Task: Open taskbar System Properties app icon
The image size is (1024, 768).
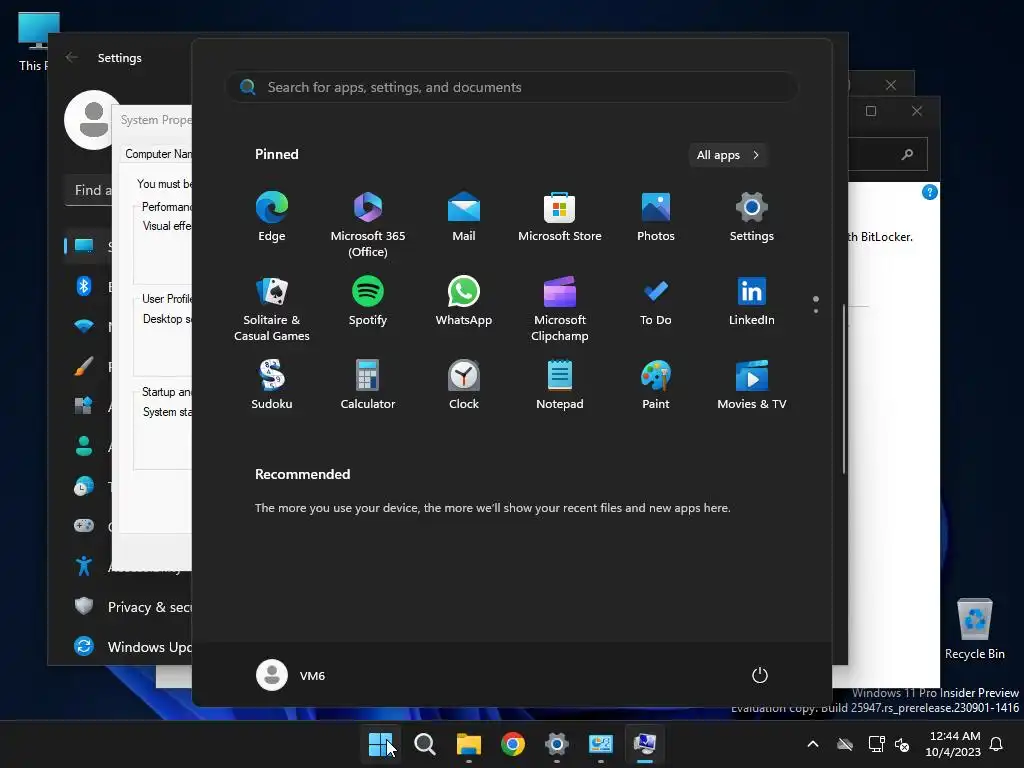Action: pyautogui.click(x=645, y=744)
